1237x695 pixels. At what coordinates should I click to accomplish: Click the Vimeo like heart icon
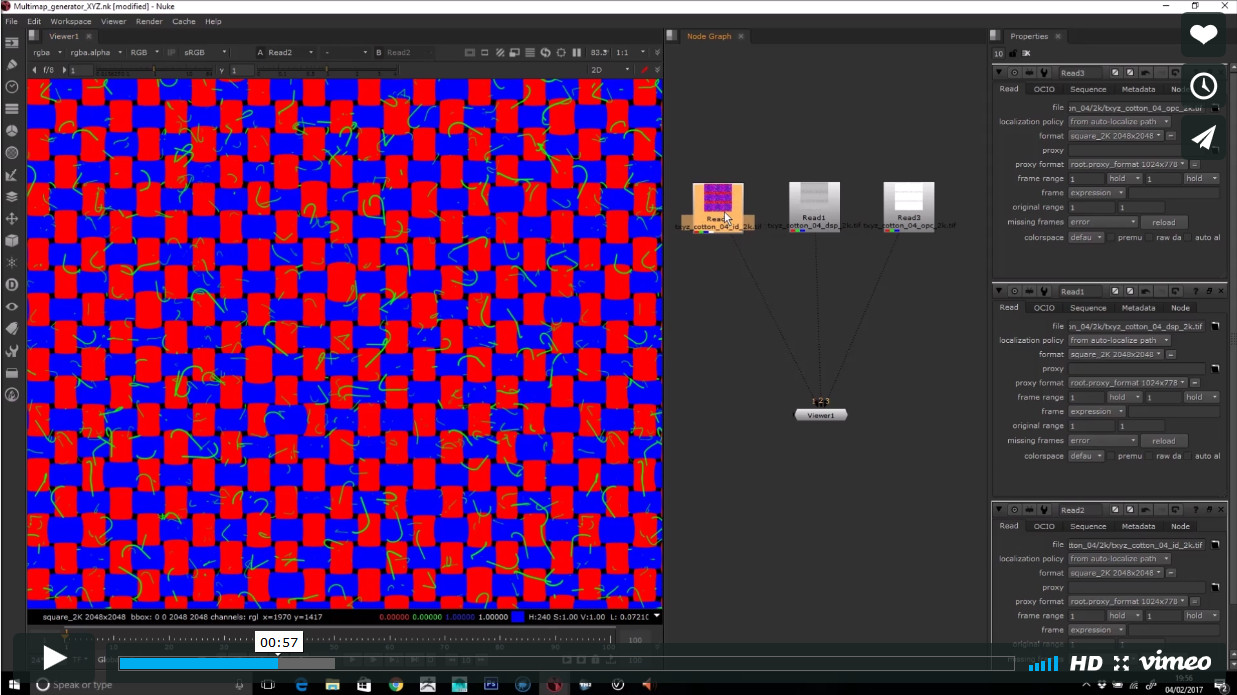tap(1204, 35)
